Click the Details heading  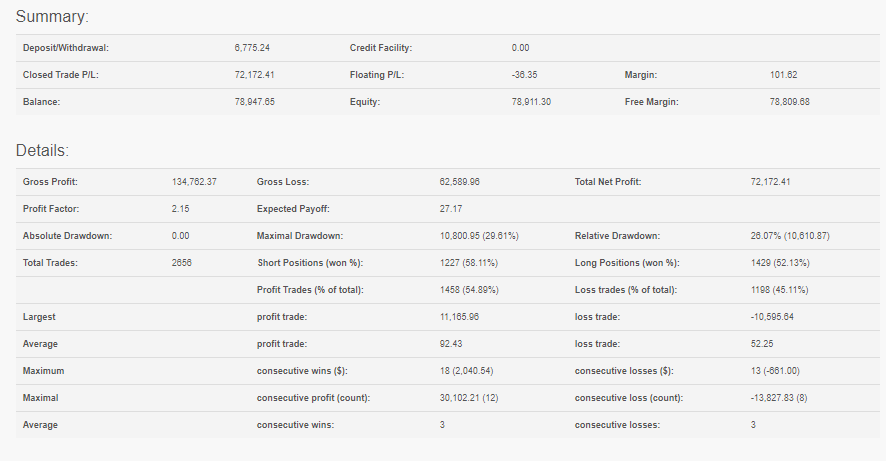42,150
